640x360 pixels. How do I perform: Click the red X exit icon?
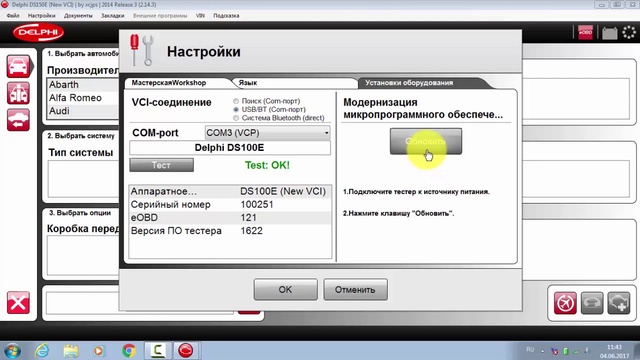pyautogui.click(x=18, y=303)
